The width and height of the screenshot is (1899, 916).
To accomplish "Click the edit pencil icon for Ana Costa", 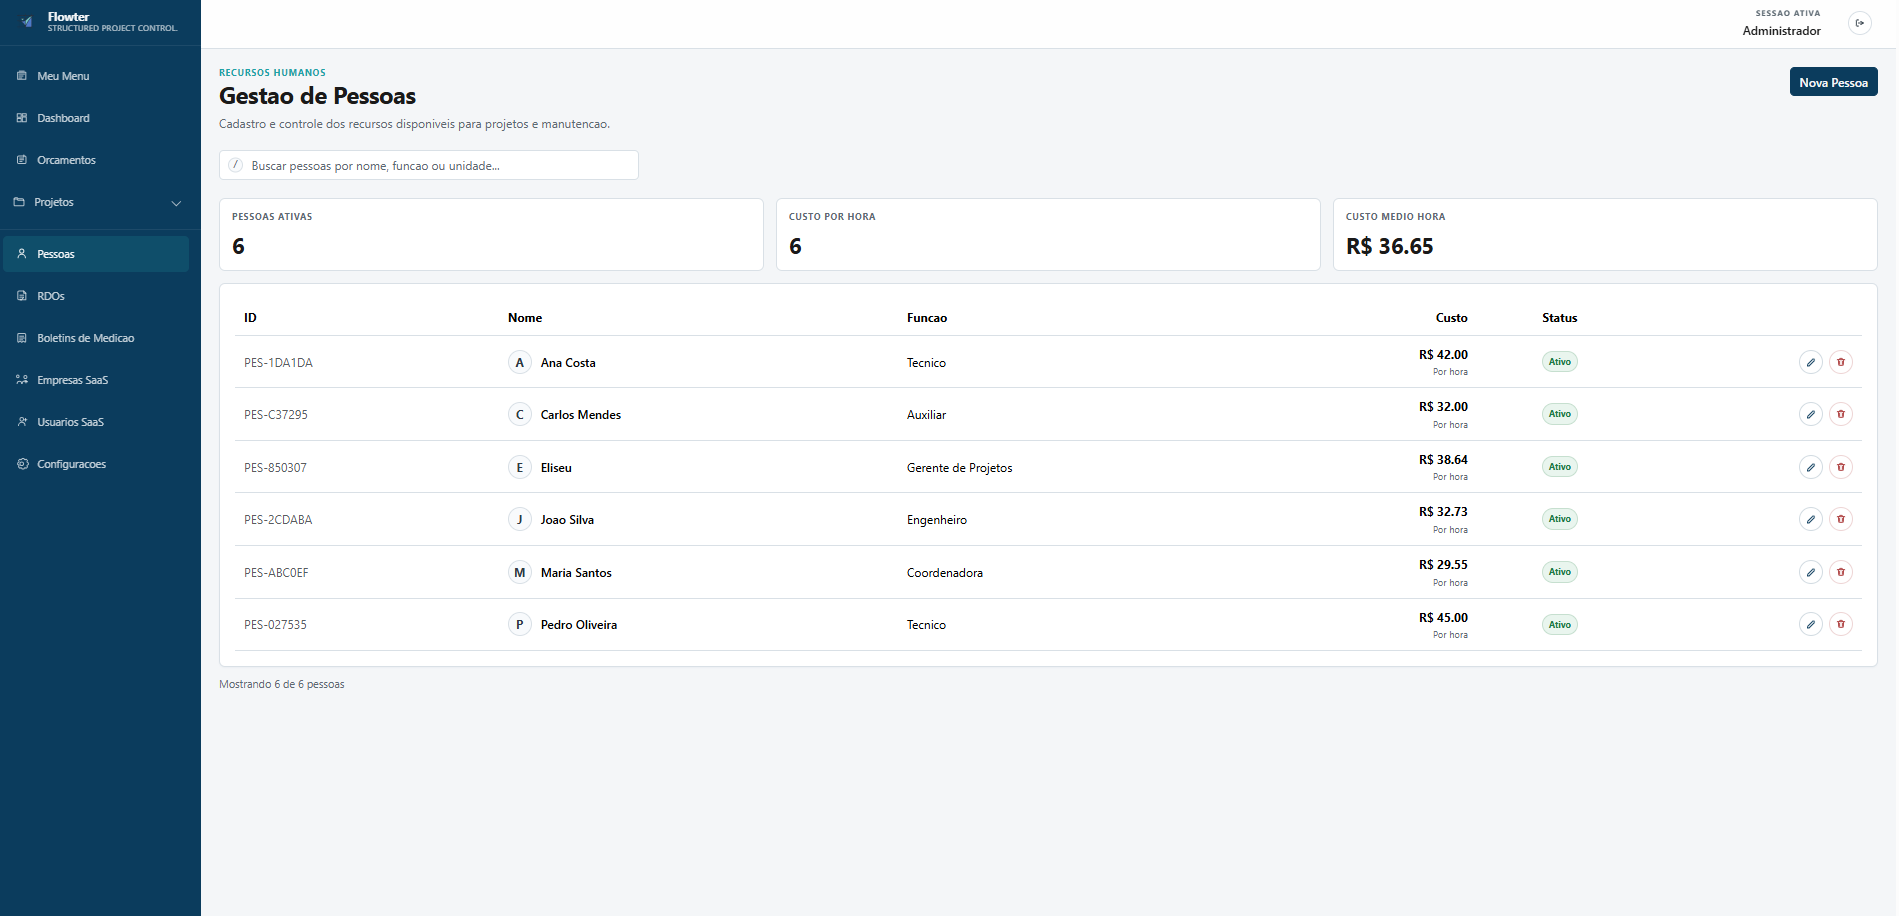I will pyautogui.click(x=1810, y=362).
